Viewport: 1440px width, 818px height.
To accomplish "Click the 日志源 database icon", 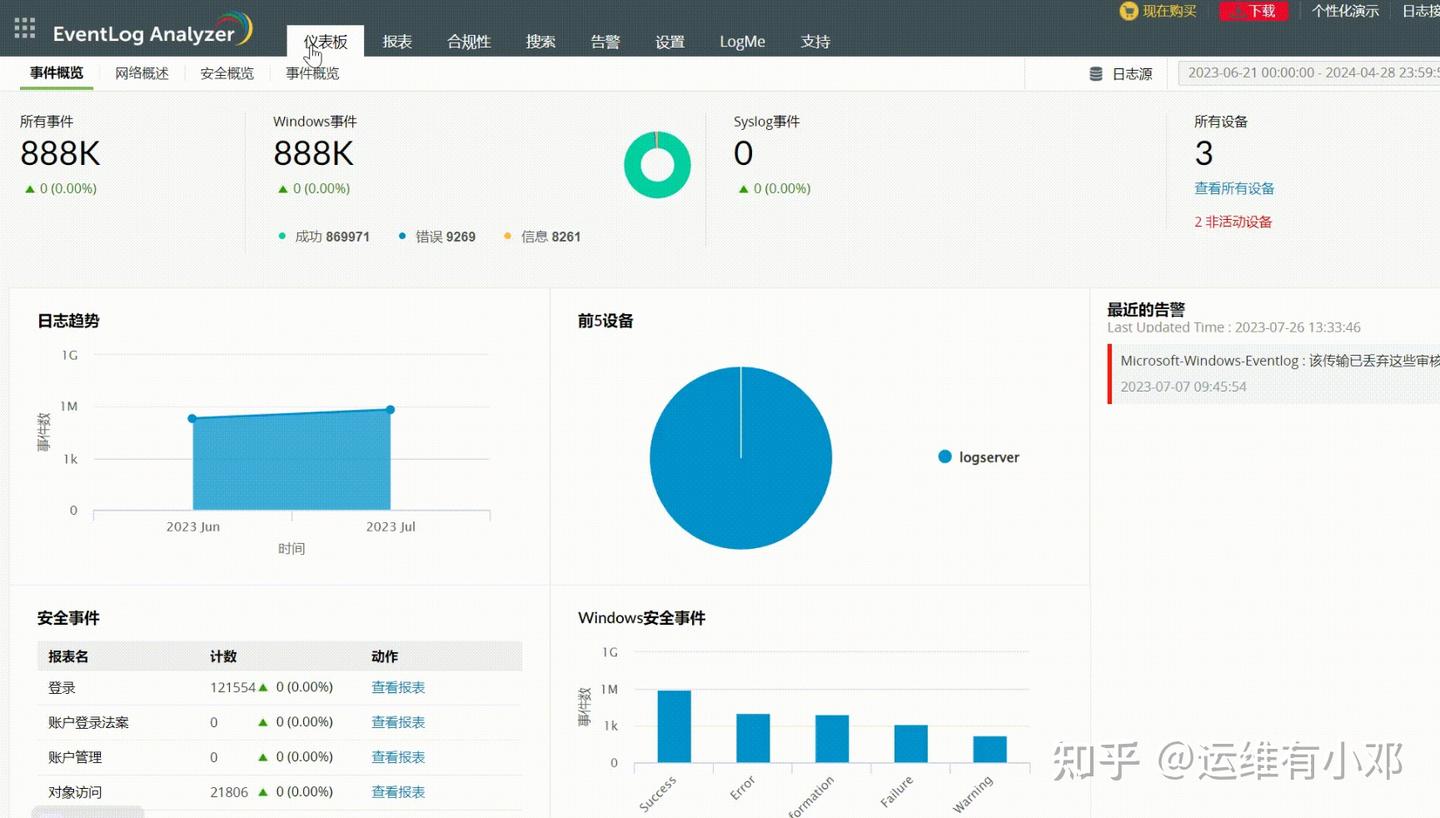I will point(1096,74).
